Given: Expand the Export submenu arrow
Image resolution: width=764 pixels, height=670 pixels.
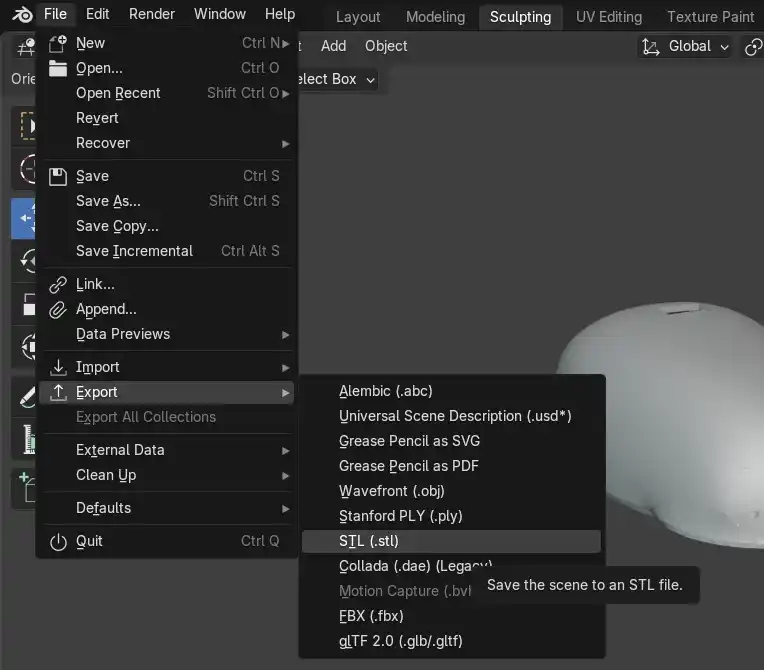Looking at the screenshot, I should pyautogui.click(x=286, y=393).
